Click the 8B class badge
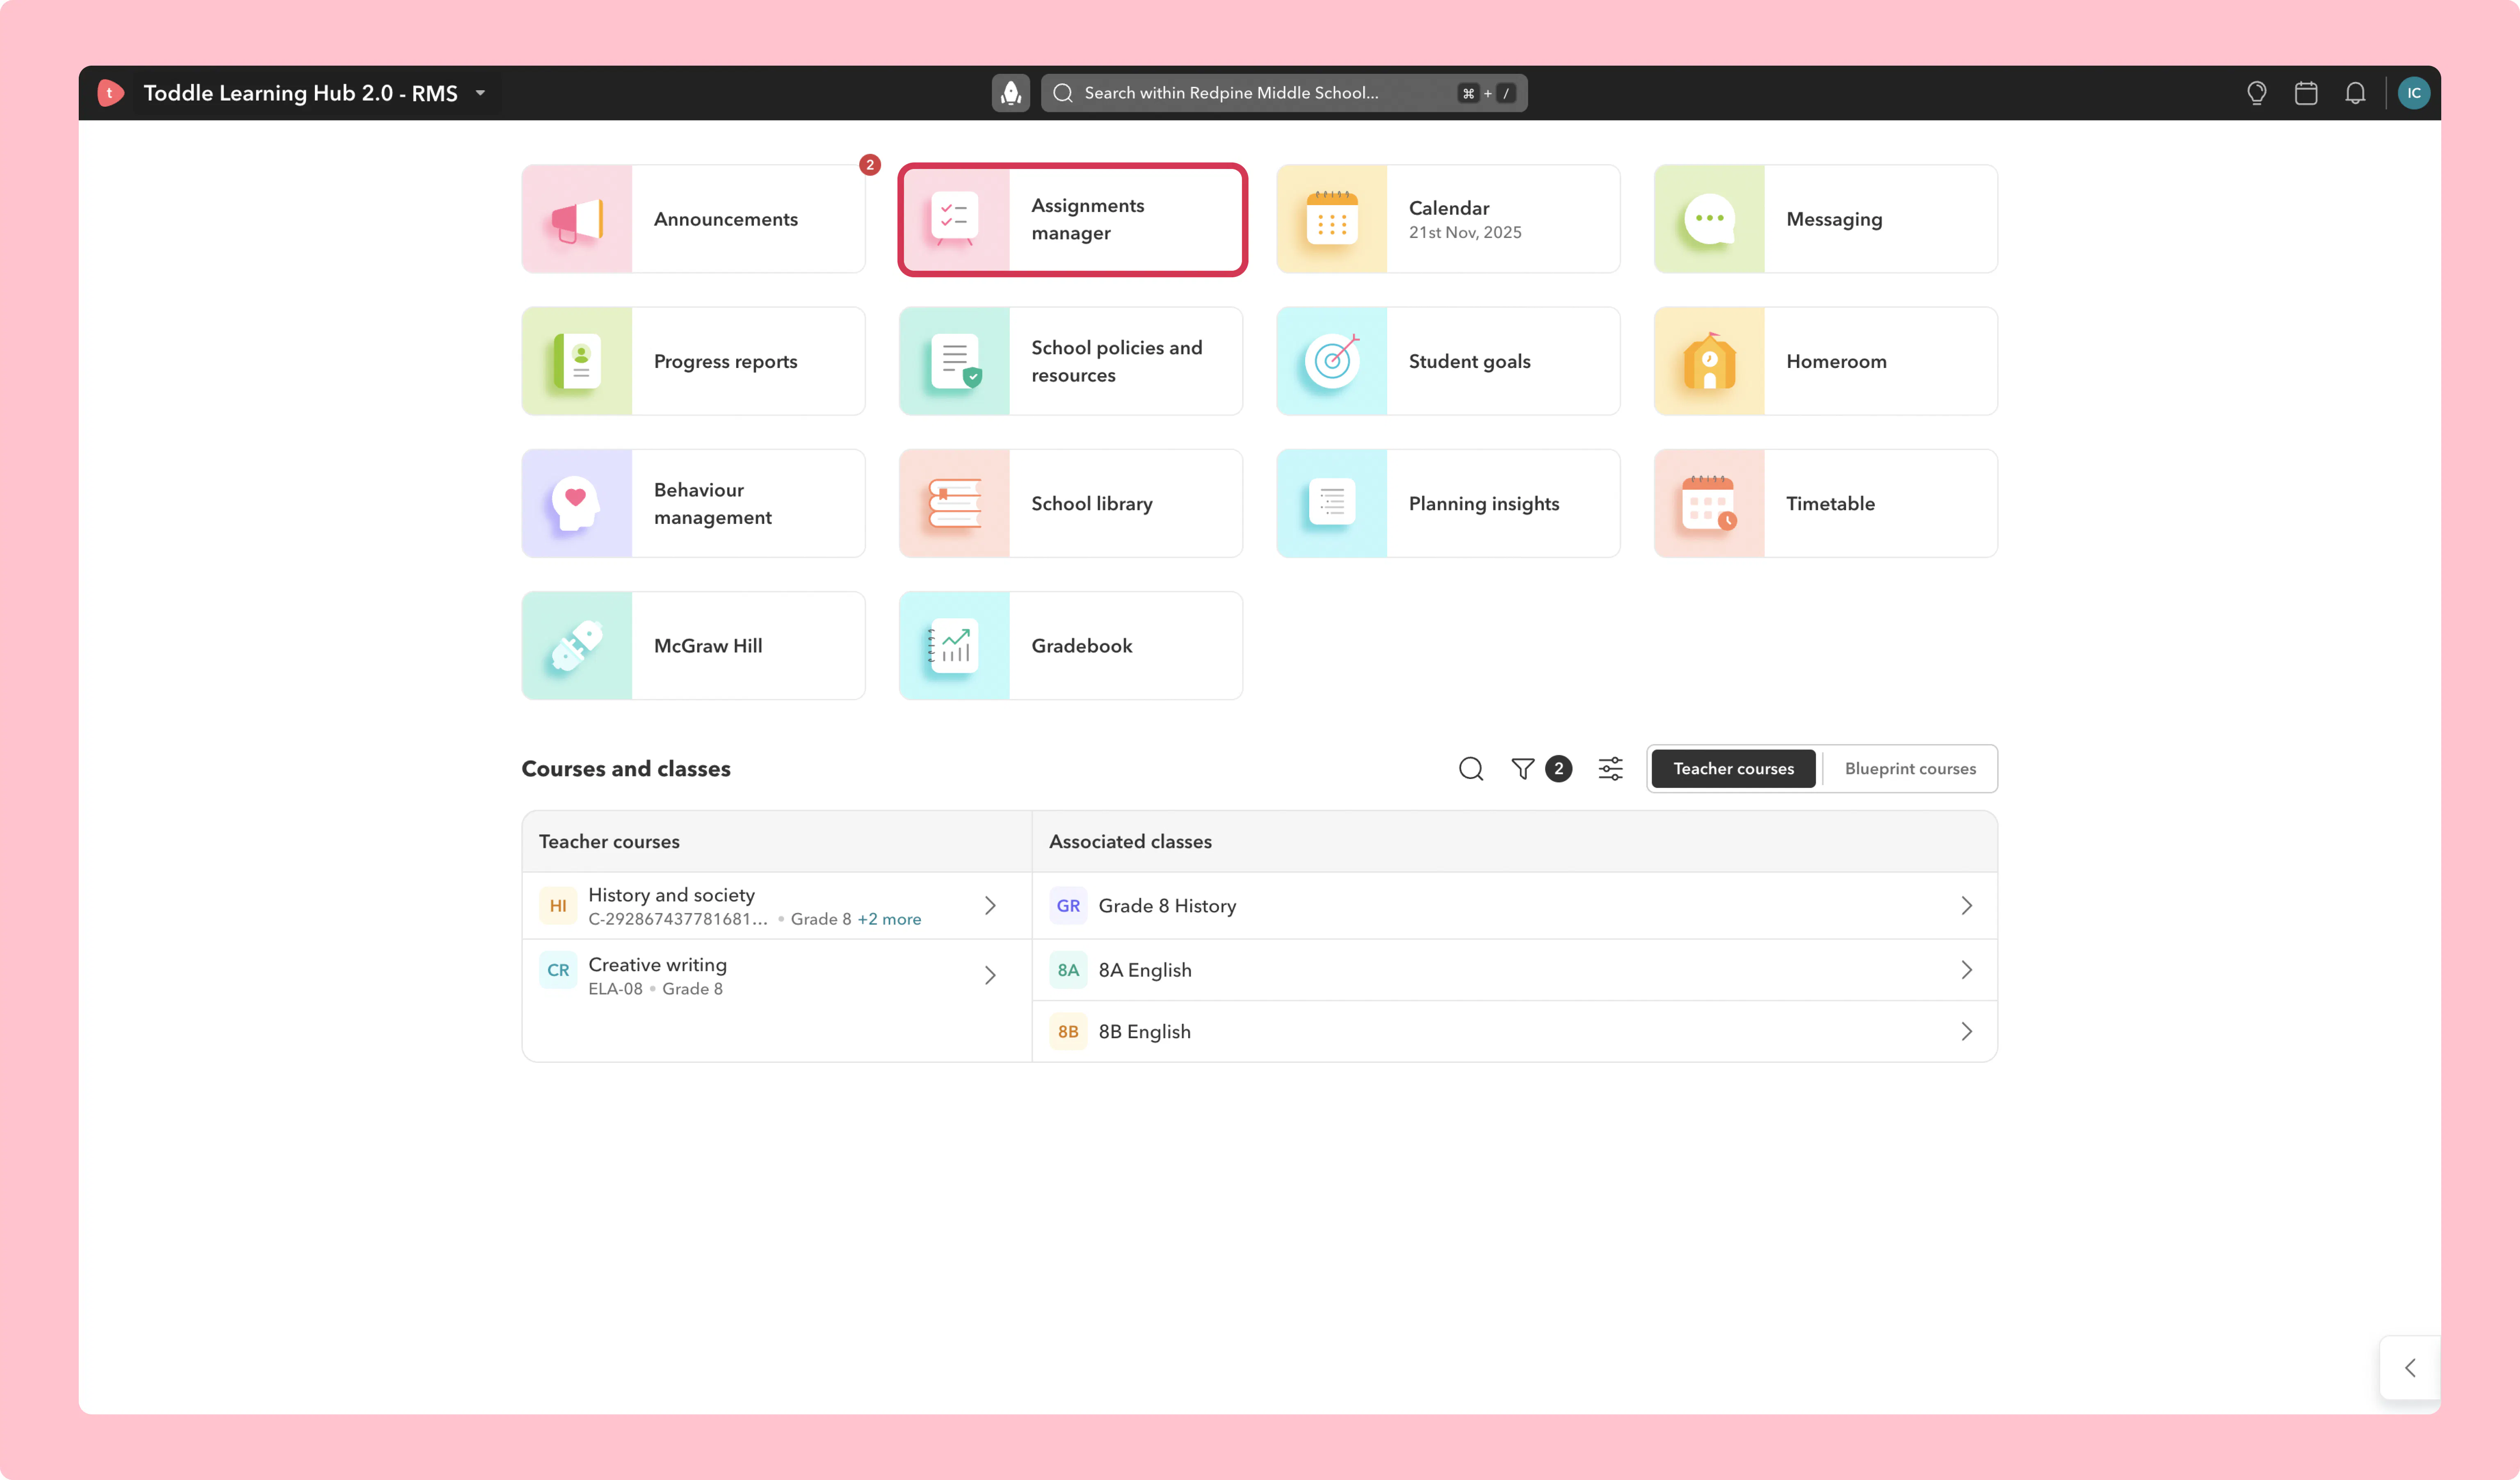2520x1480 pixels. click(x=1068, y=1032)
